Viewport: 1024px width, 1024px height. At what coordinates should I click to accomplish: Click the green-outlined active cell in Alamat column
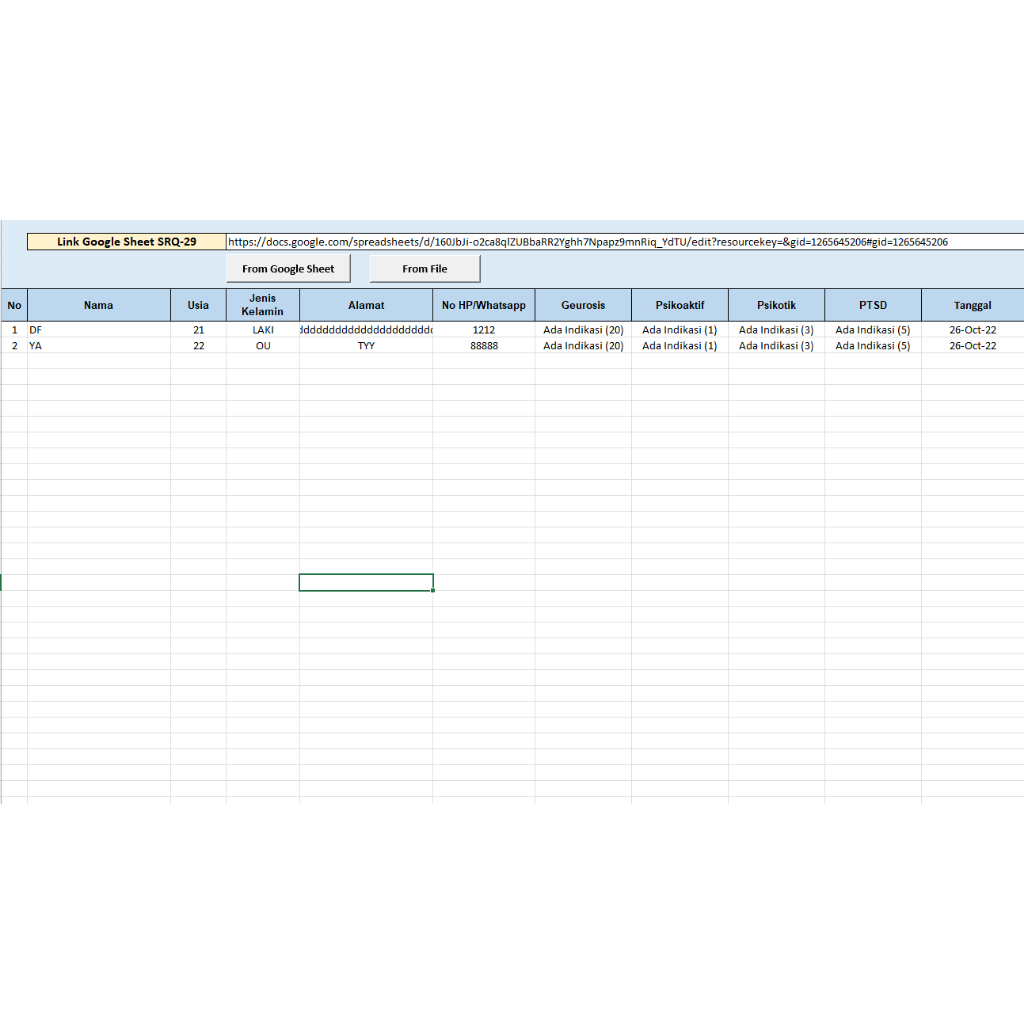pyautogui.click(x=366, y=583)
